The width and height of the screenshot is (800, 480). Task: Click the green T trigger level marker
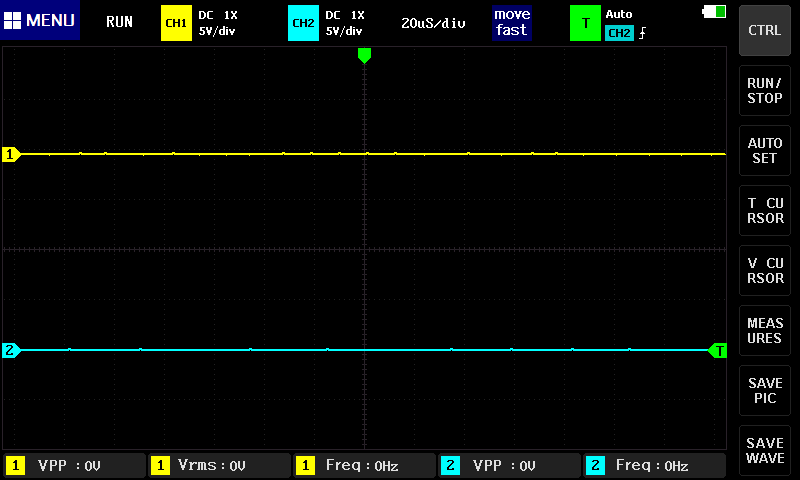coord(718,350)
